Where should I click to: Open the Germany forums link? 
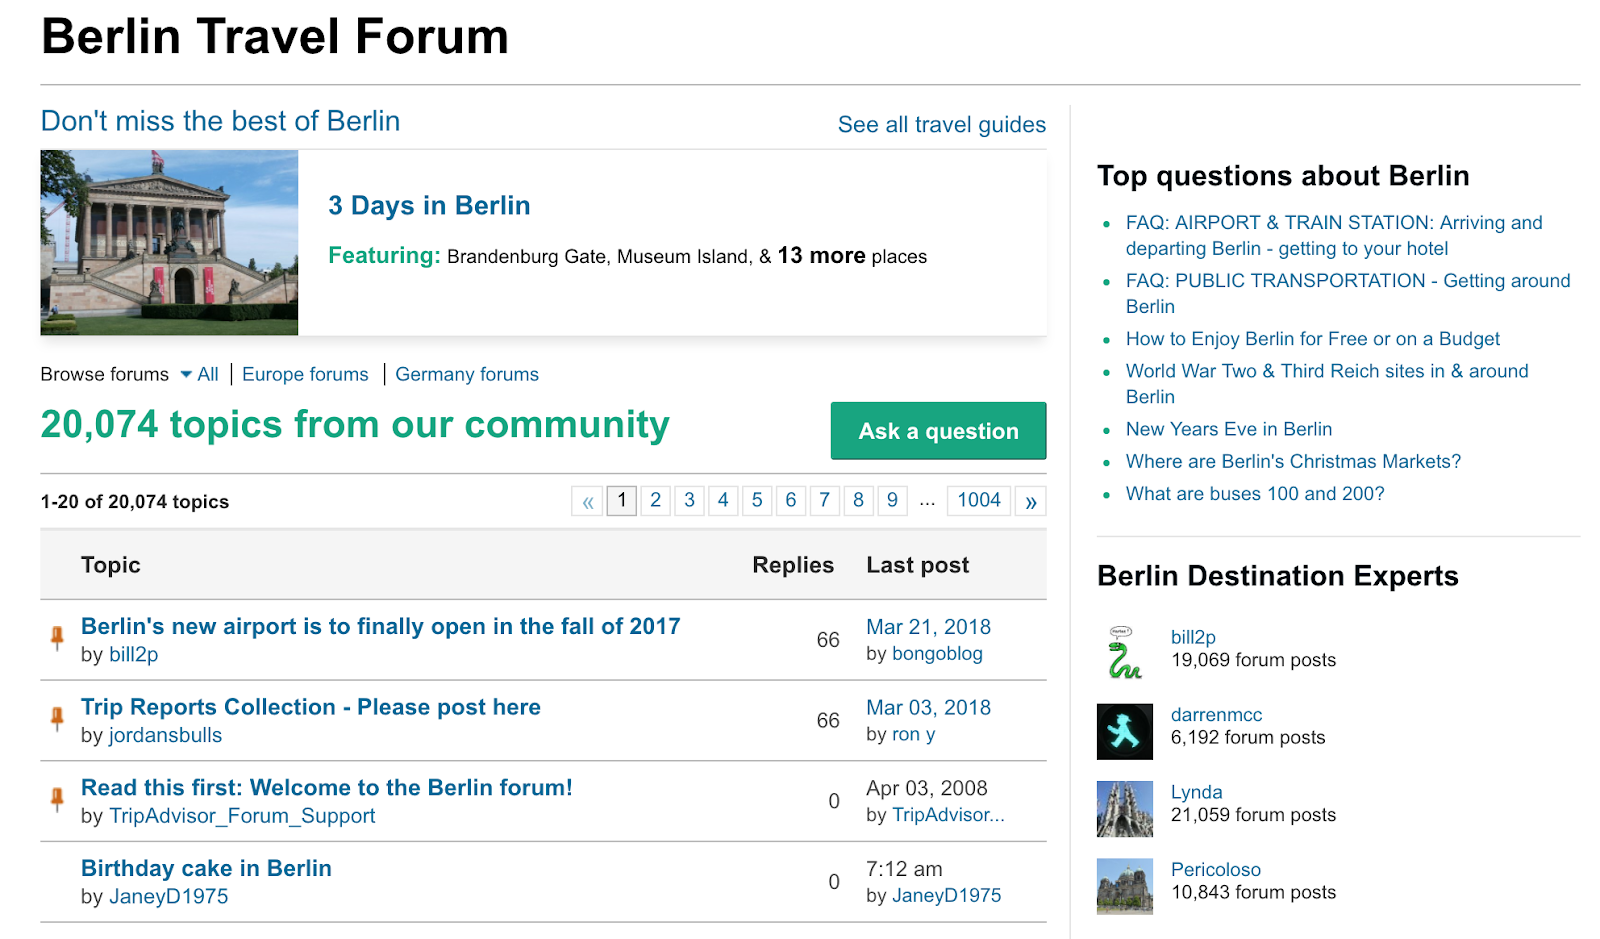467,374
